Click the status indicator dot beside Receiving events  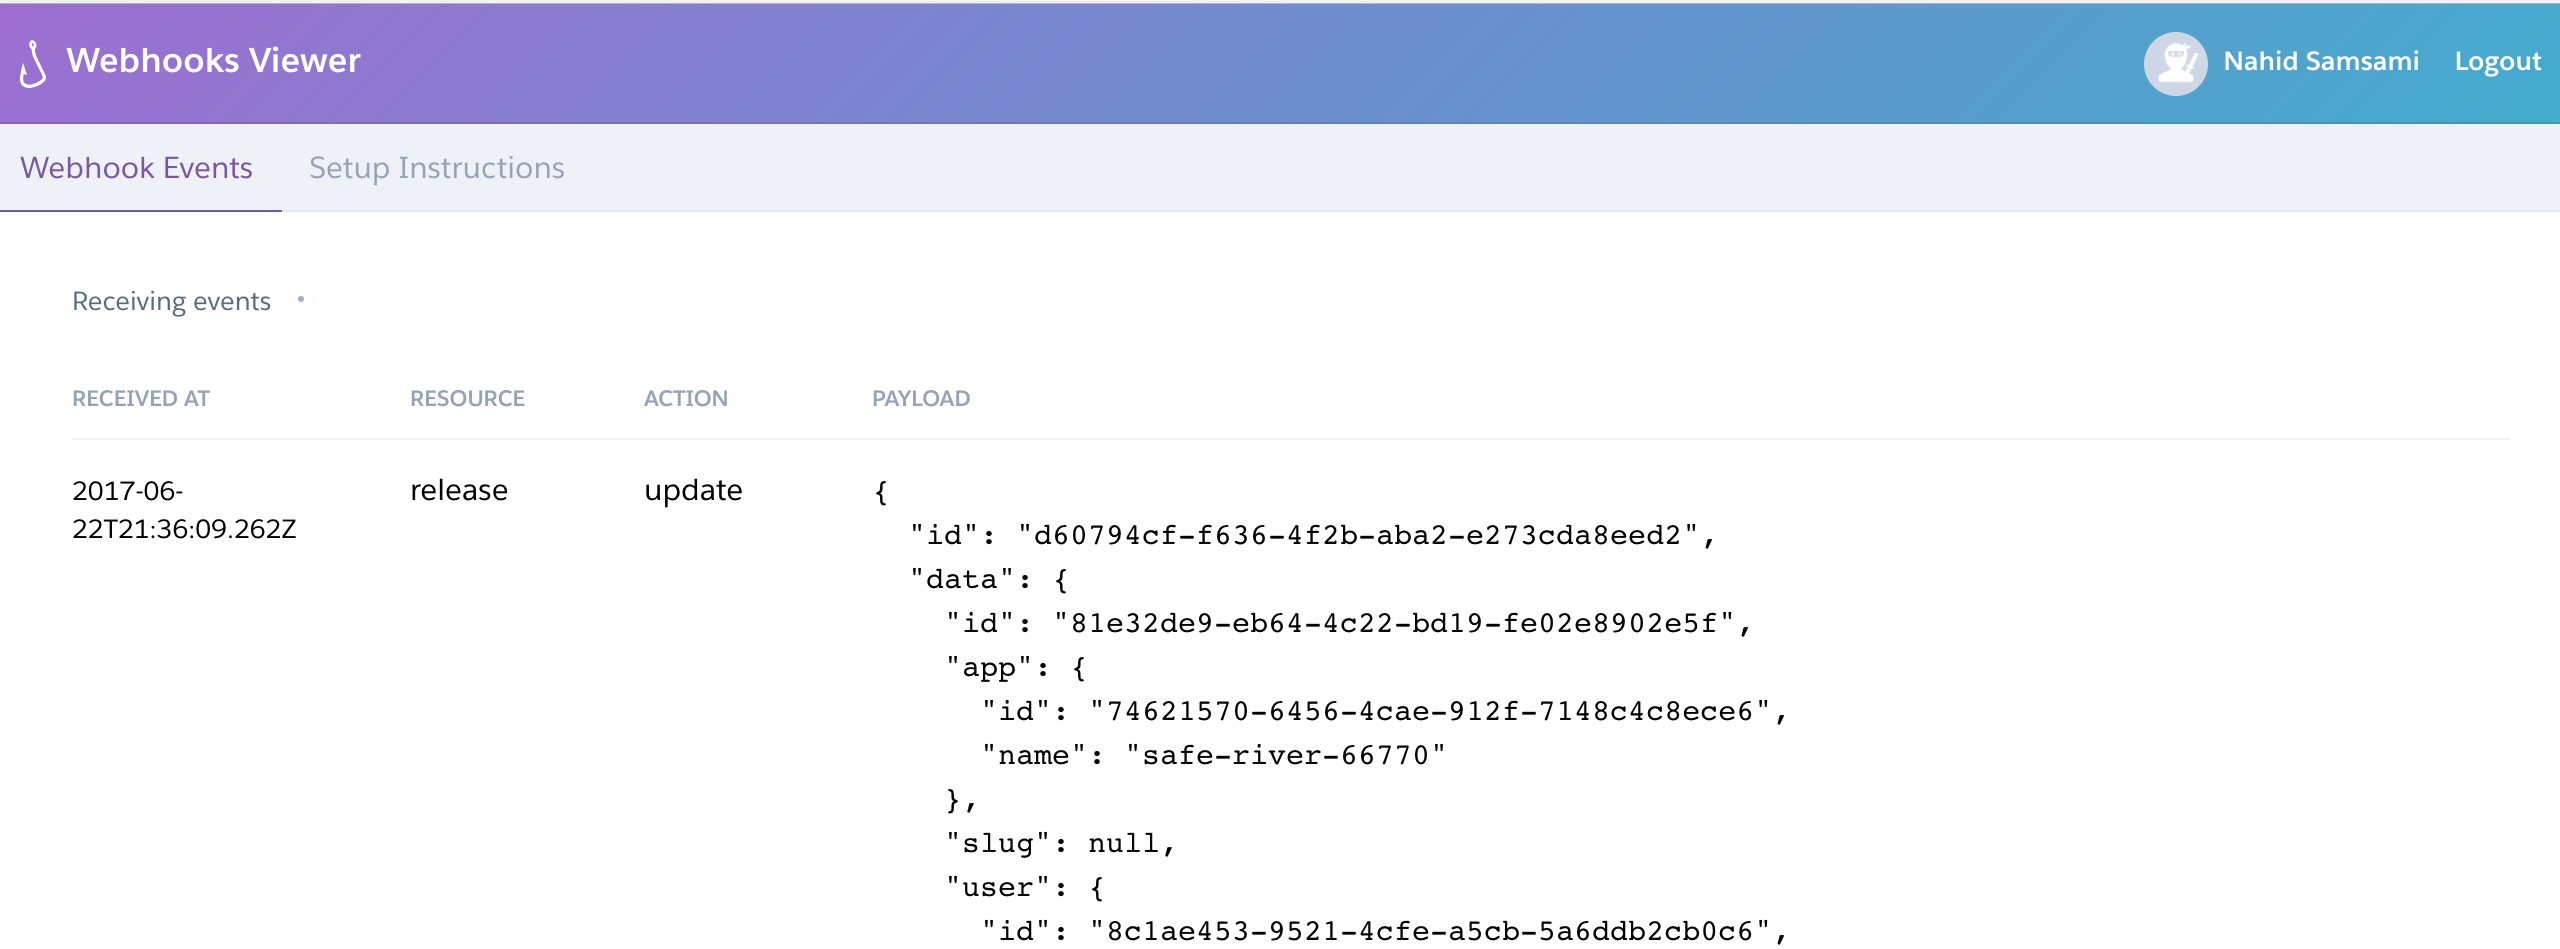coord(302,298)
